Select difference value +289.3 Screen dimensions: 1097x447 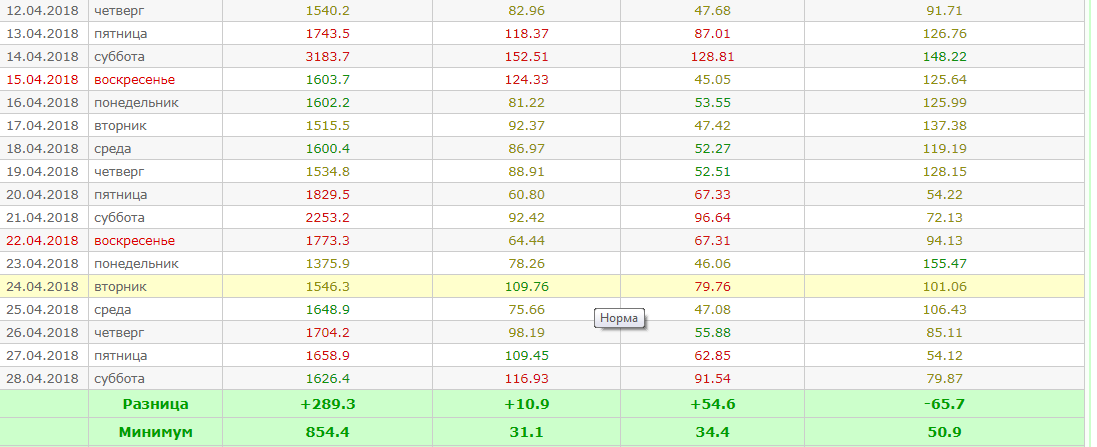(328, 404)
